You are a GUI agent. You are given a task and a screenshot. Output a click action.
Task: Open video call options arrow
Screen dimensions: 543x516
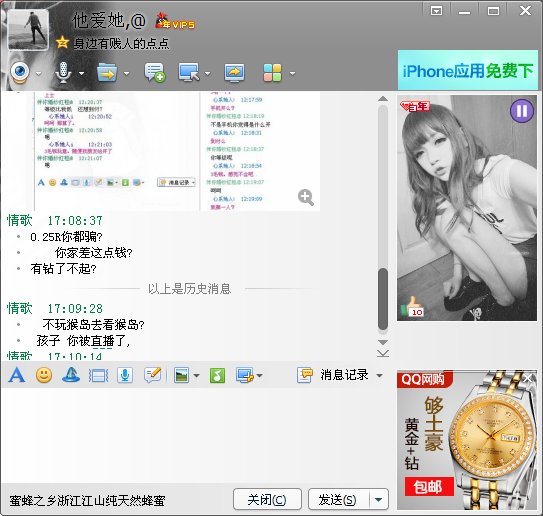point(38,73)
